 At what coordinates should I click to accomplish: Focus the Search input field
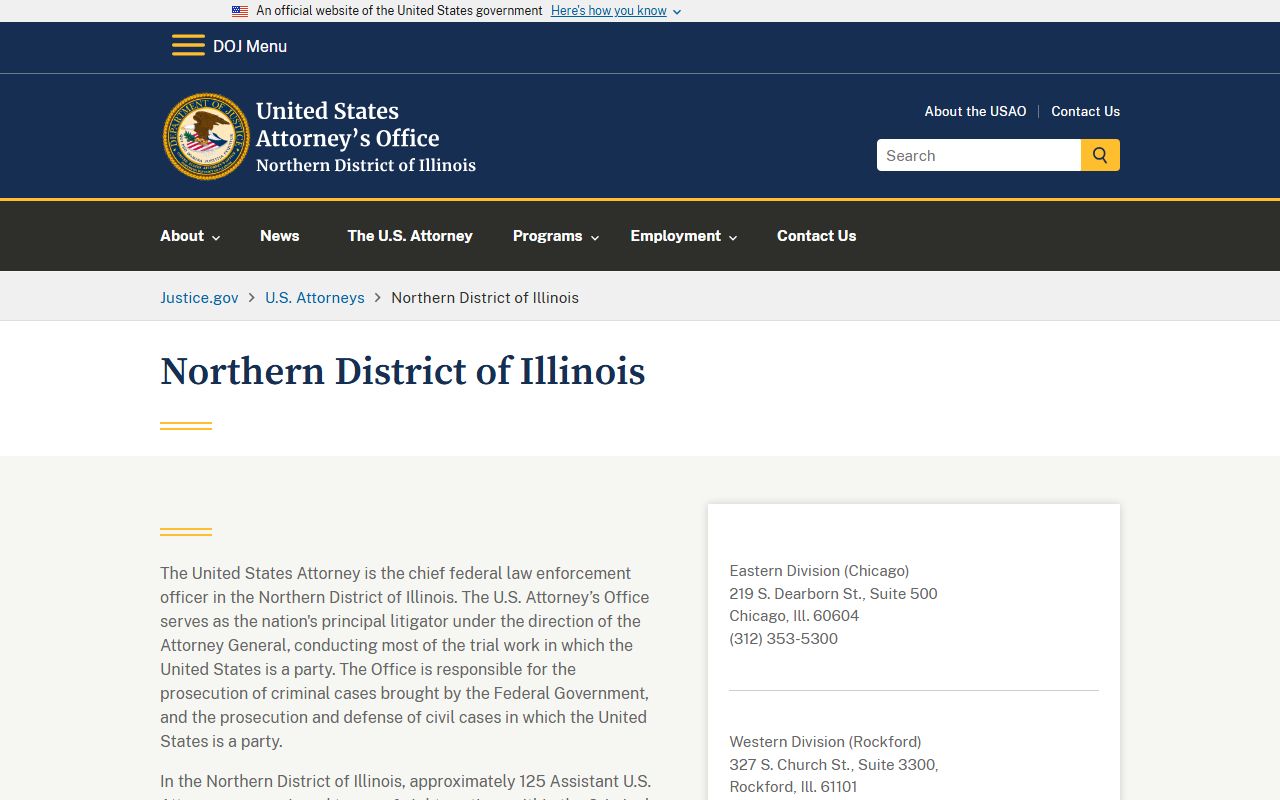979,155
